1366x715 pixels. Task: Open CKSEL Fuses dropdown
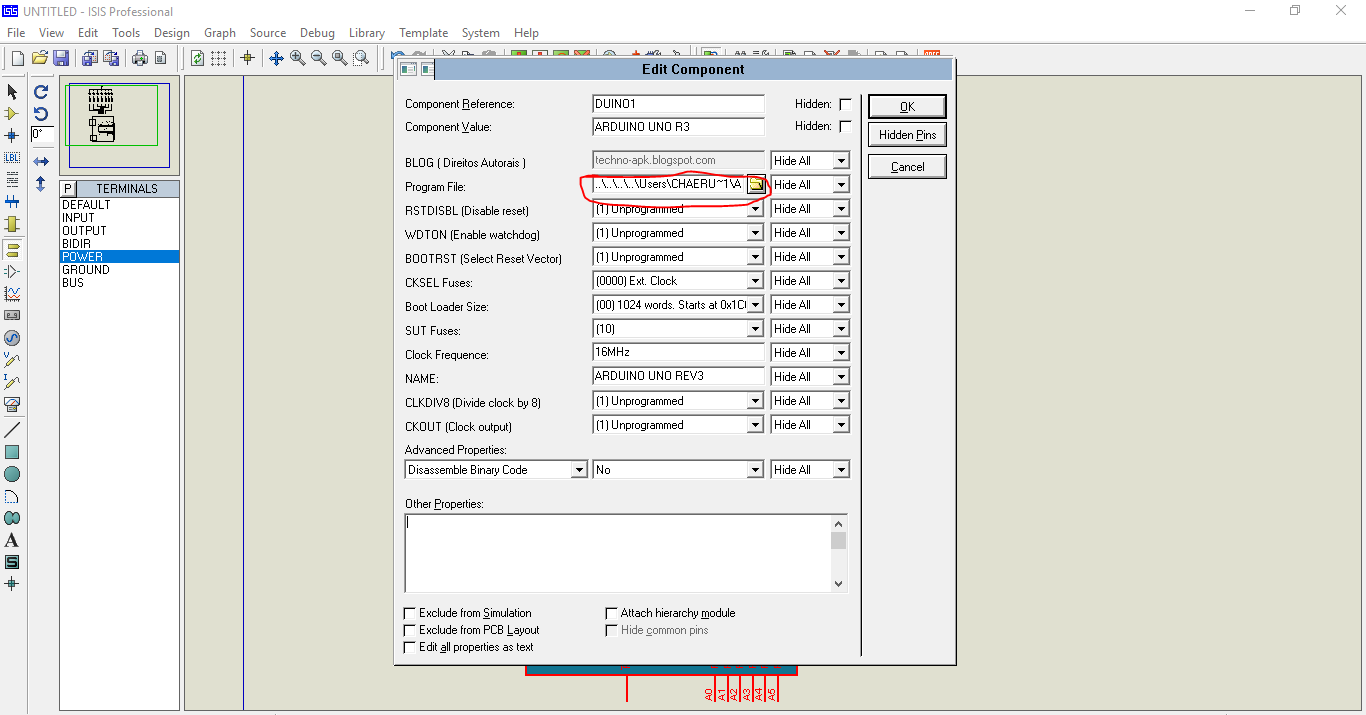click(756, 281)
